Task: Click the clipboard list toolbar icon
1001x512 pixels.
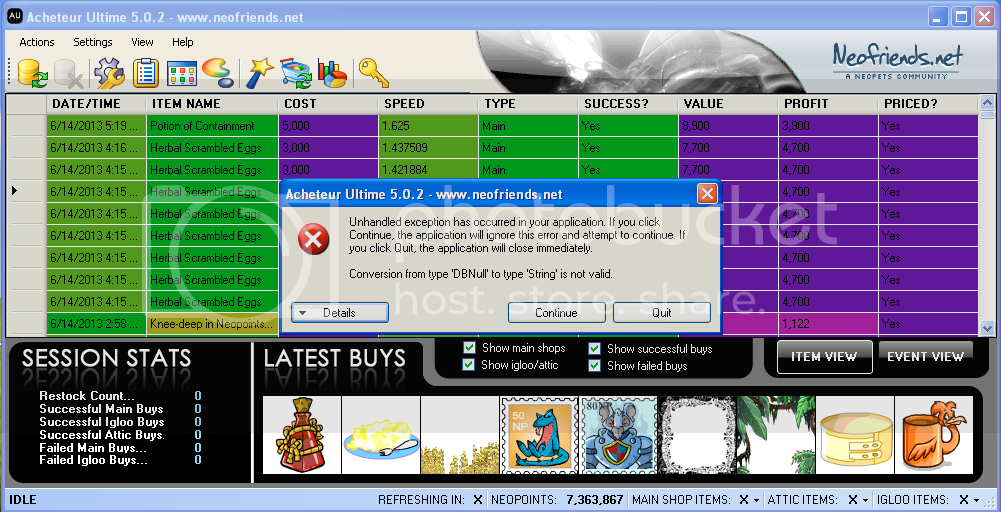Action: 145,73
